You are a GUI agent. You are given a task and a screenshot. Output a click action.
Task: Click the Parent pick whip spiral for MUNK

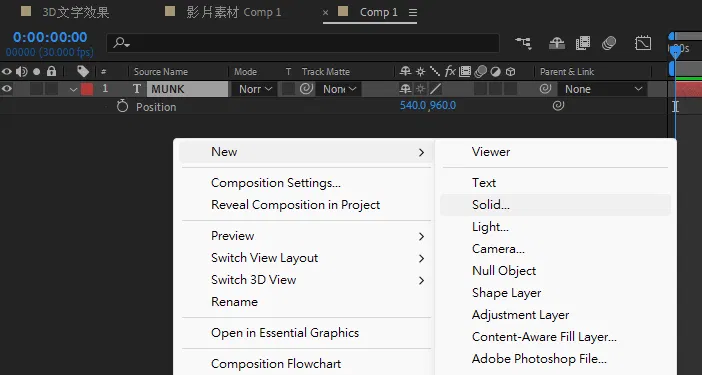pos(545,89)
